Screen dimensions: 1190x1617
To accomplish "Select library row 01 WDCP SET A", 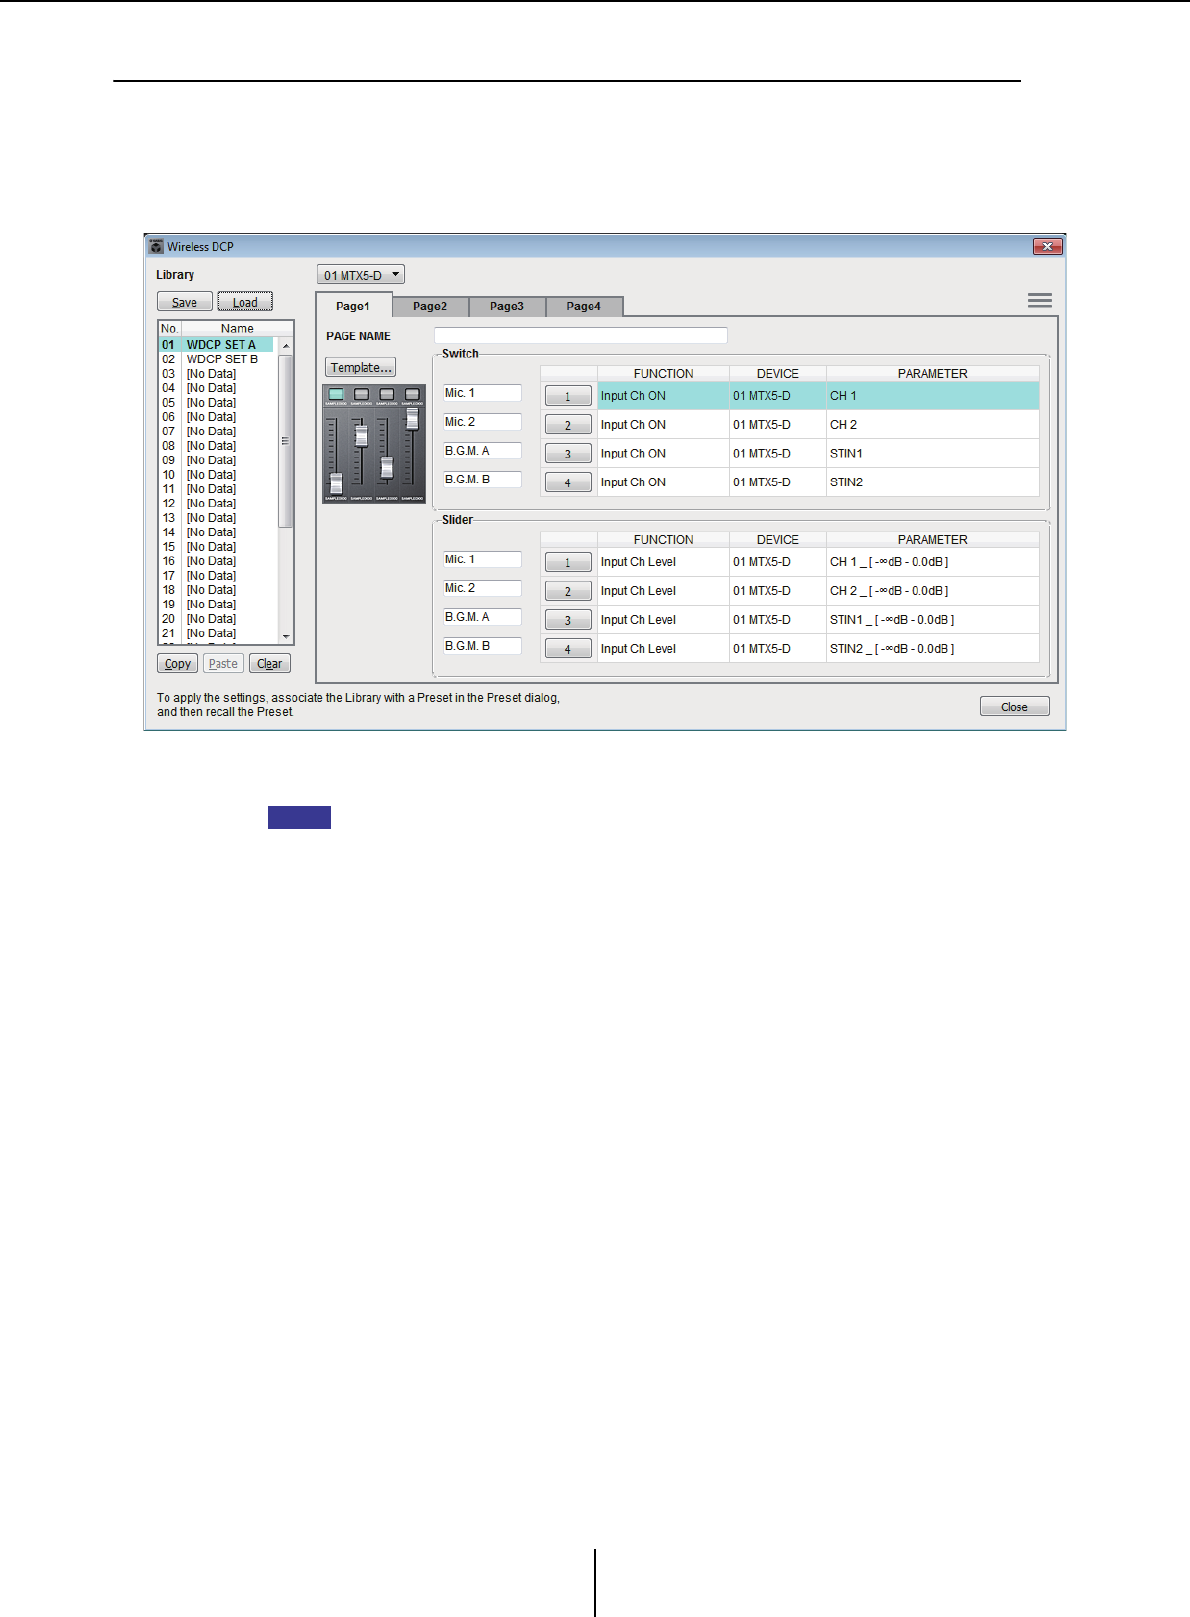I will pos(216,345).
